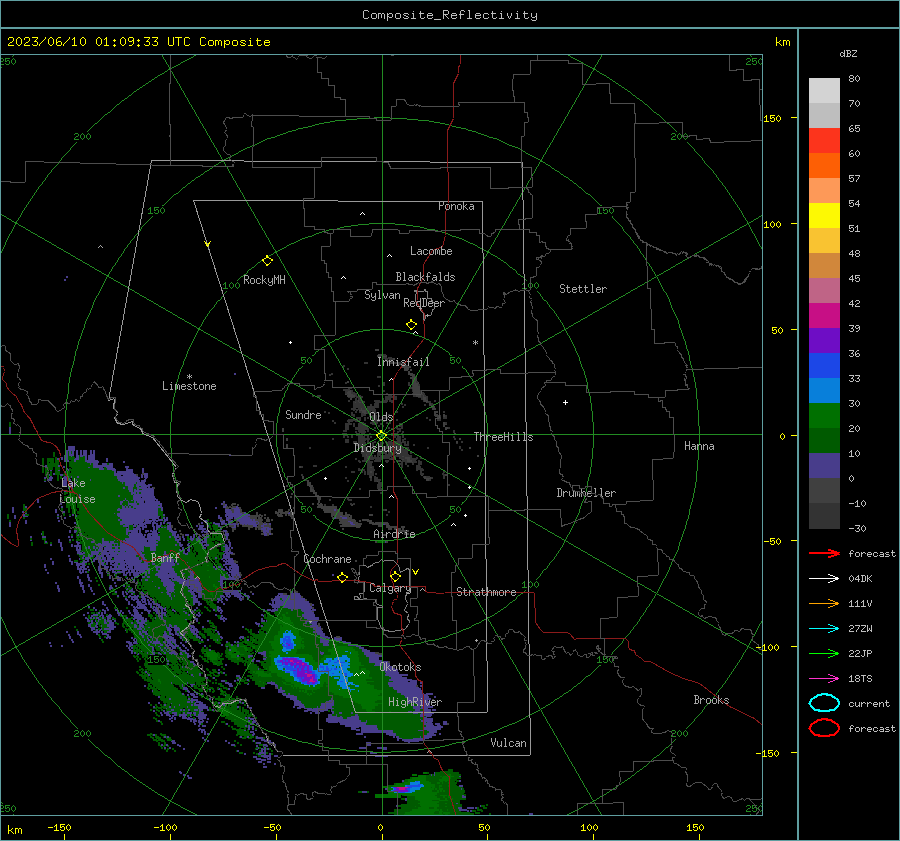Click the Vulcan label
Image resolution: width=900 pixels, height=841 pixels.
(x=508, y=742)
